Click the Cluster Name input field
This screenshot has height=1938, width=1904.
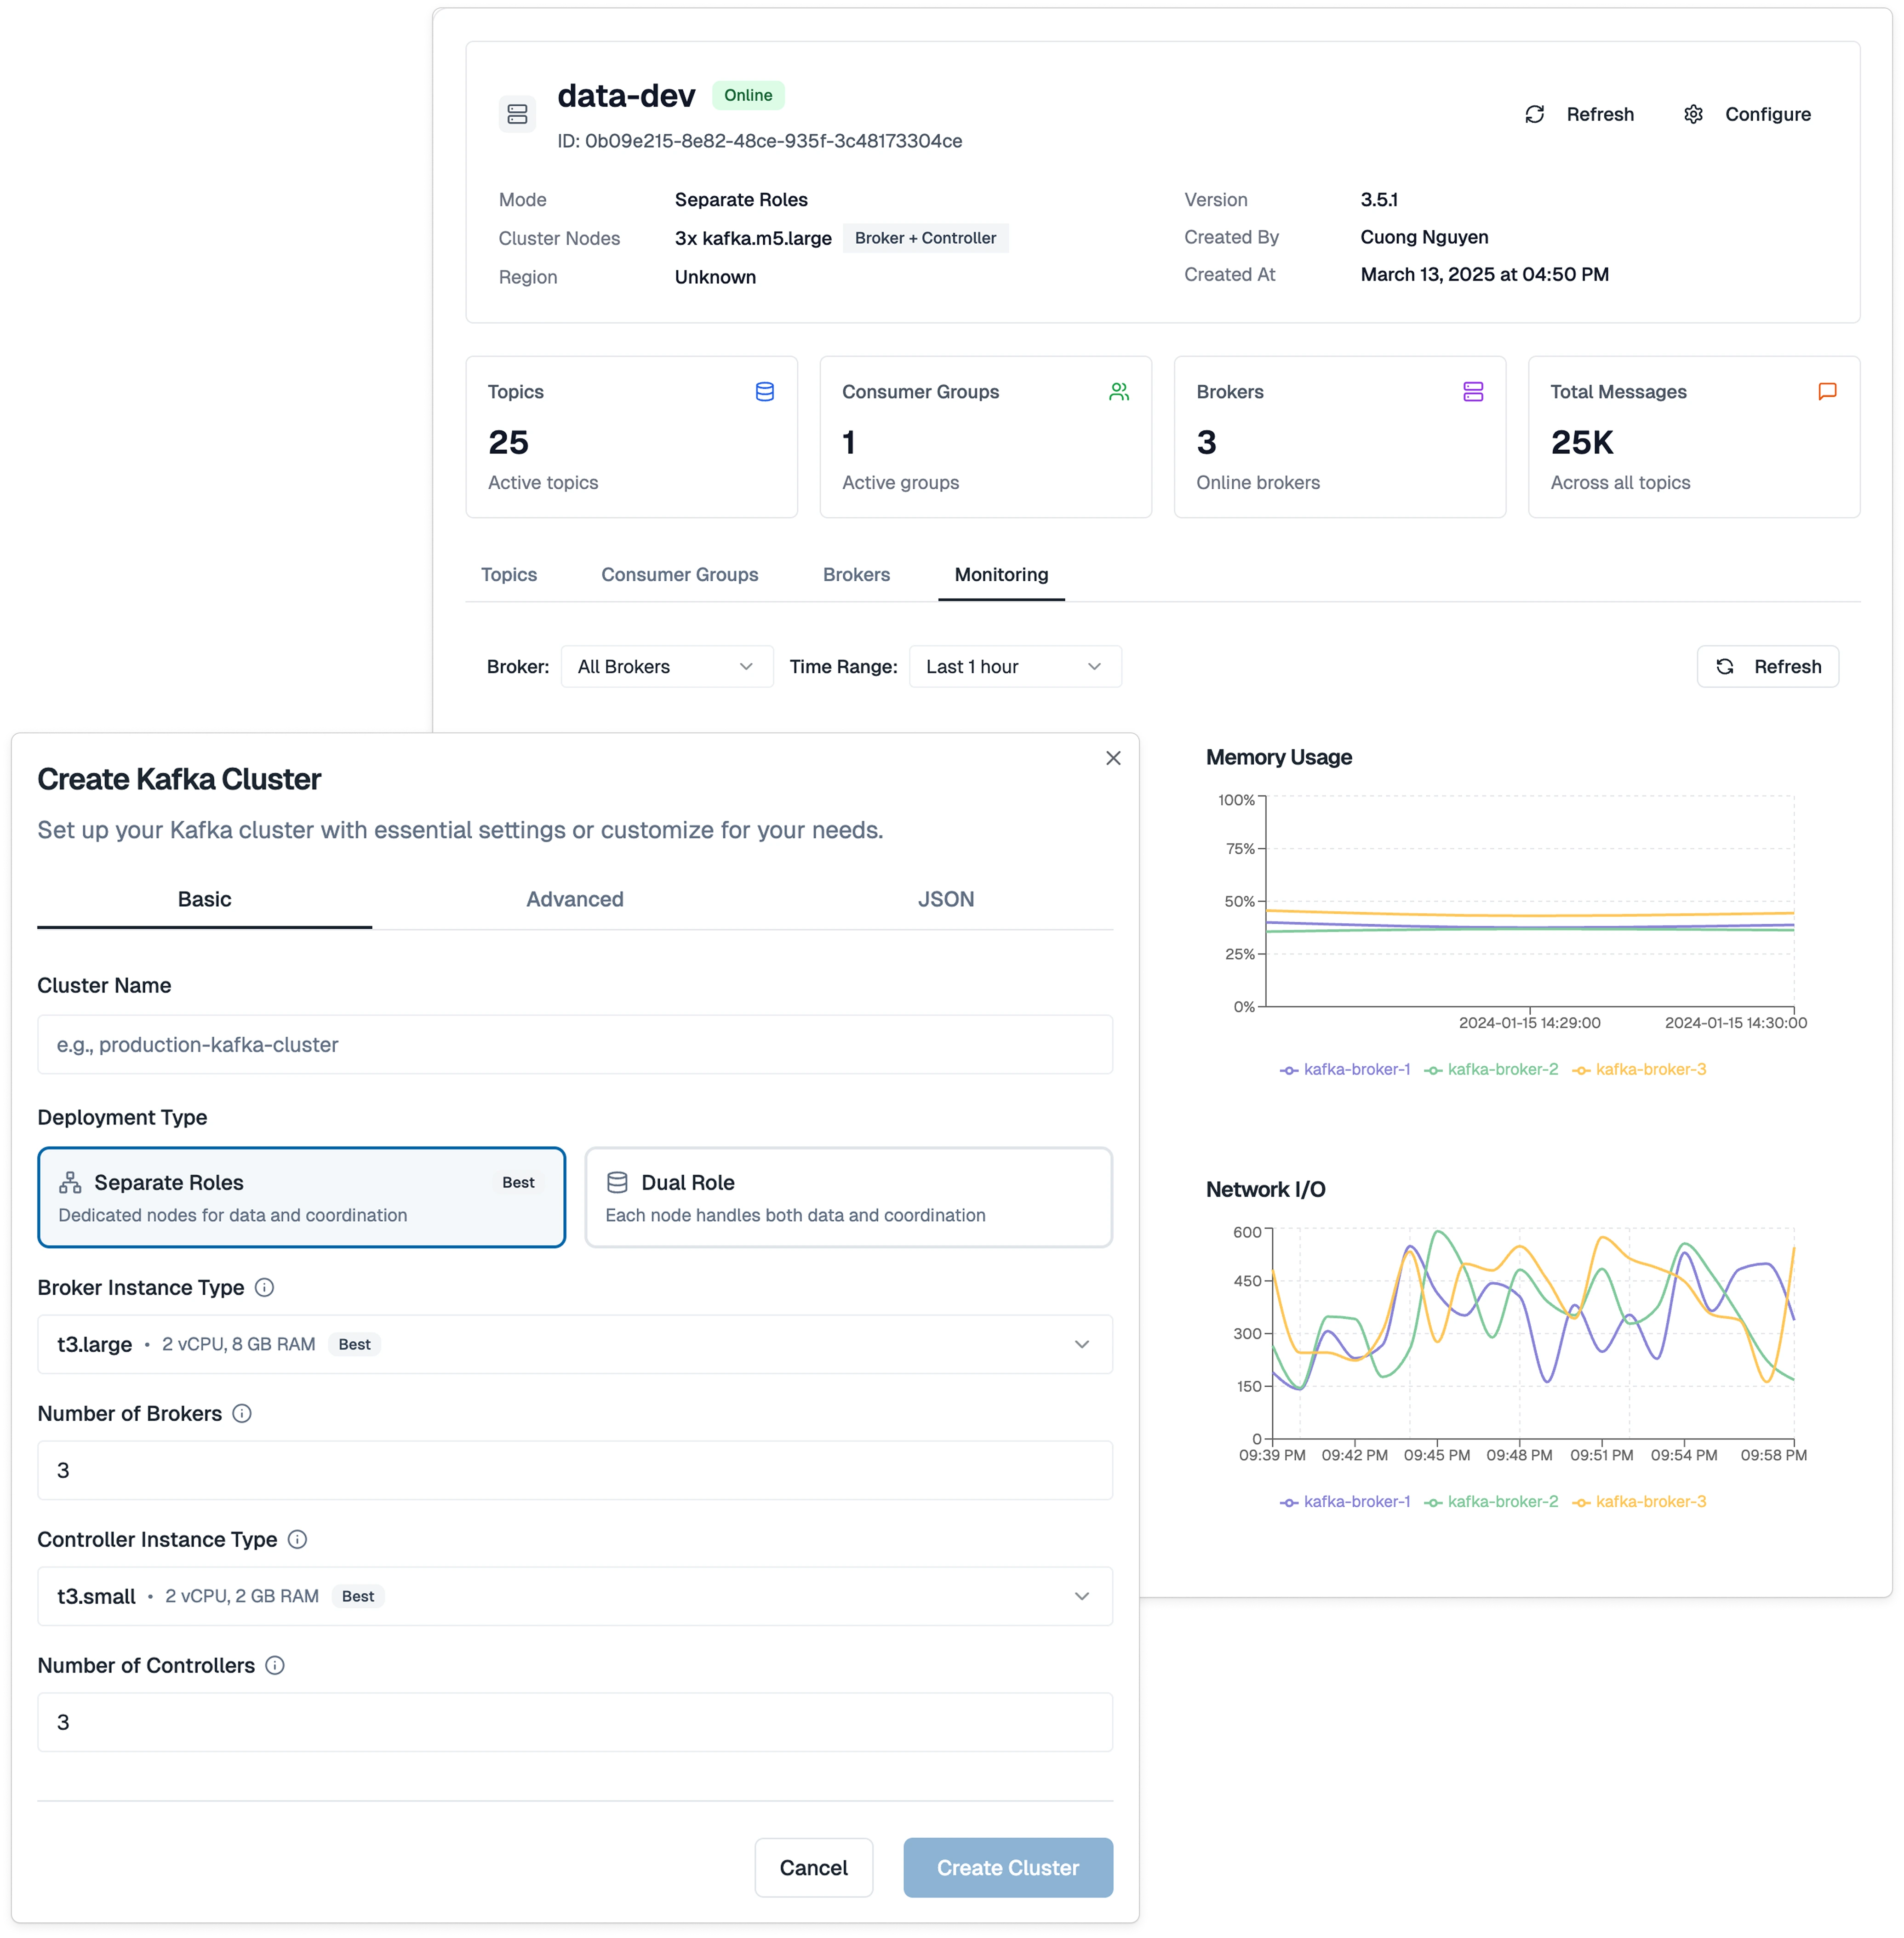[575, 1044]
